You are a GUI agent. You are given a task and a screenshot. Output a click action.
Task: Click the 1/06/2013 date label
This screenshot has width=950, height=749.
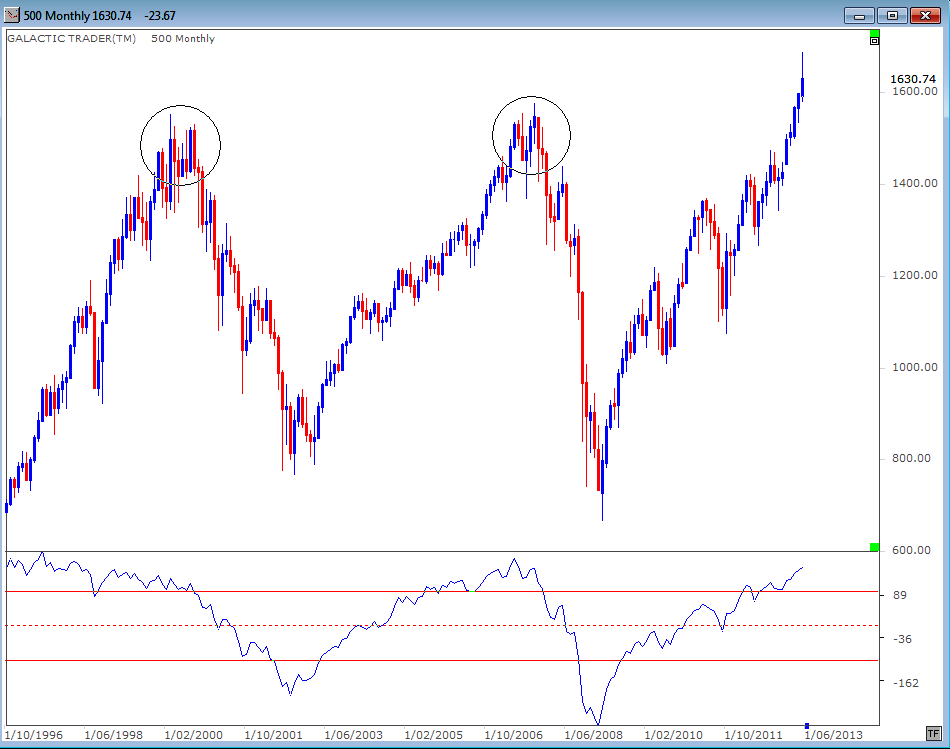coord(834,735)
